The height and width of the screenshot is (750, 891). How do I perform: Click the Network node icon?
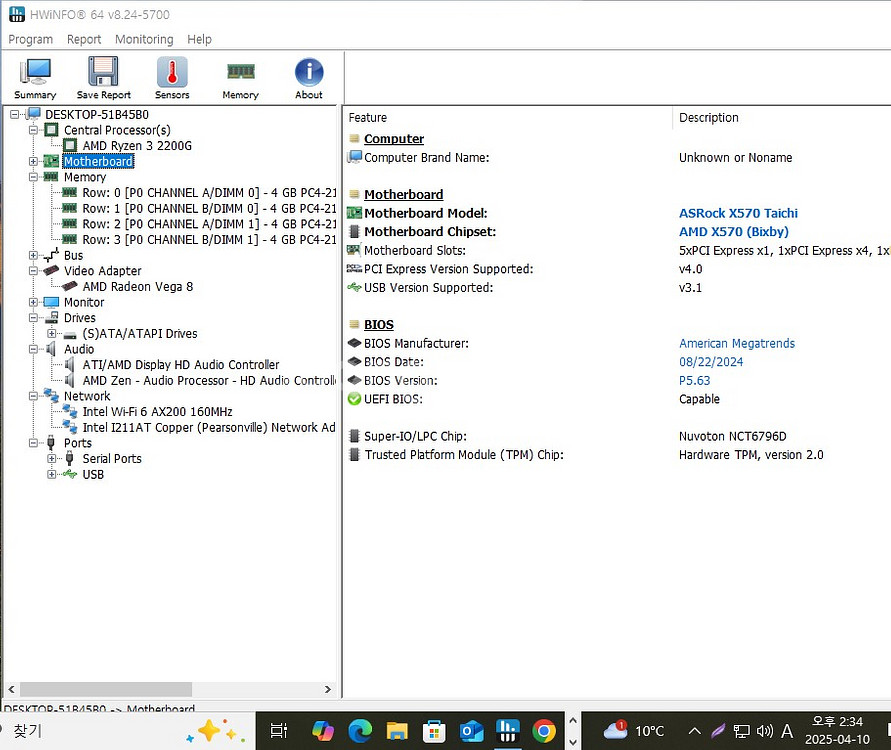point(51,395)
